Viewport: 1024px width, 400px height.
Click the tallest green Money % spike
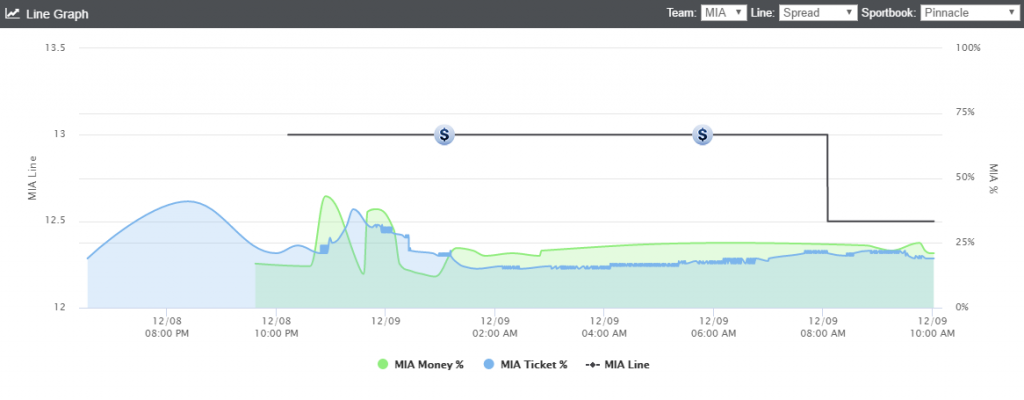[x=327, y=197]
